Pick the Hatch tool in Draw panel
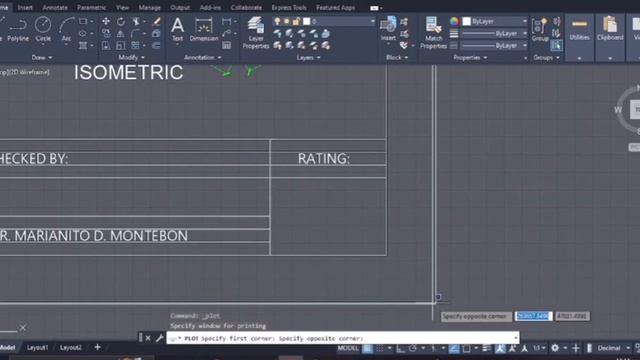 (83, 45)
